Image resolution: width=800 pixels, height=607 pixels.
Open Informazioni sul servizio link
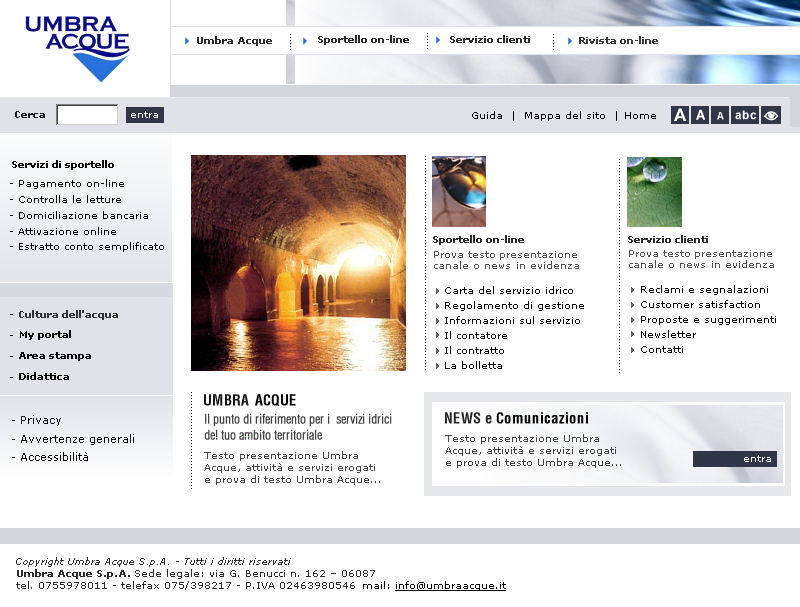pos(512,320)
